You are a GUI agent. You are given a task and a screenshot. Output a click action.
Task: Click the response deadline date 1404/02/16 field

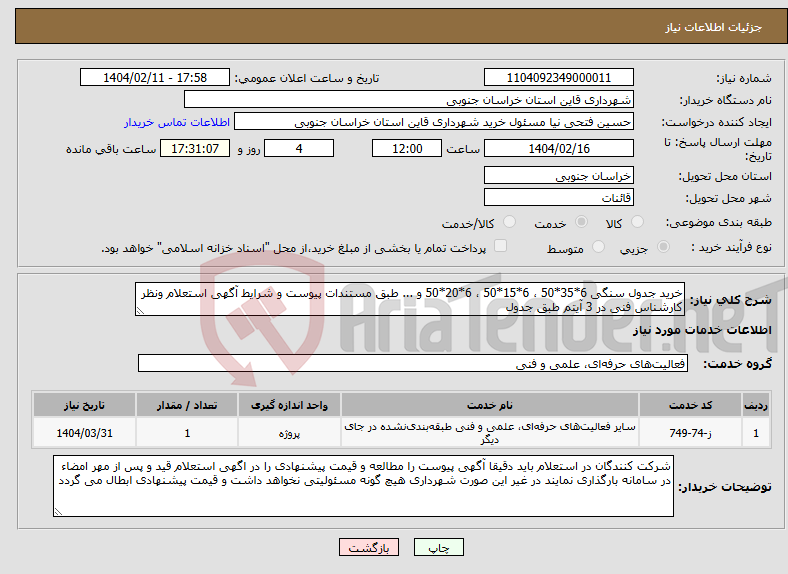pyautogui.click(x=558, y=148)
